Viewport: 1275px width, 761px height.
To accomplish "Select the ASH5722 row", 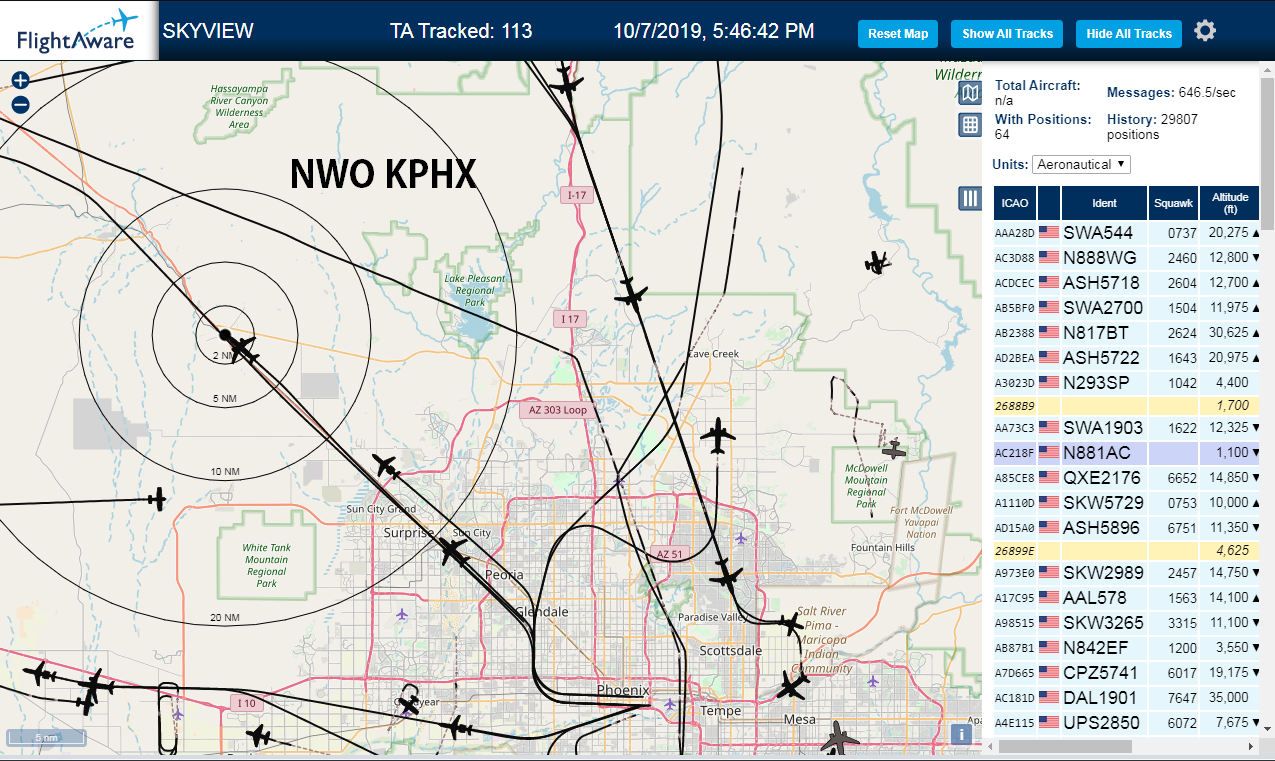I will (x=1127, y=357).
